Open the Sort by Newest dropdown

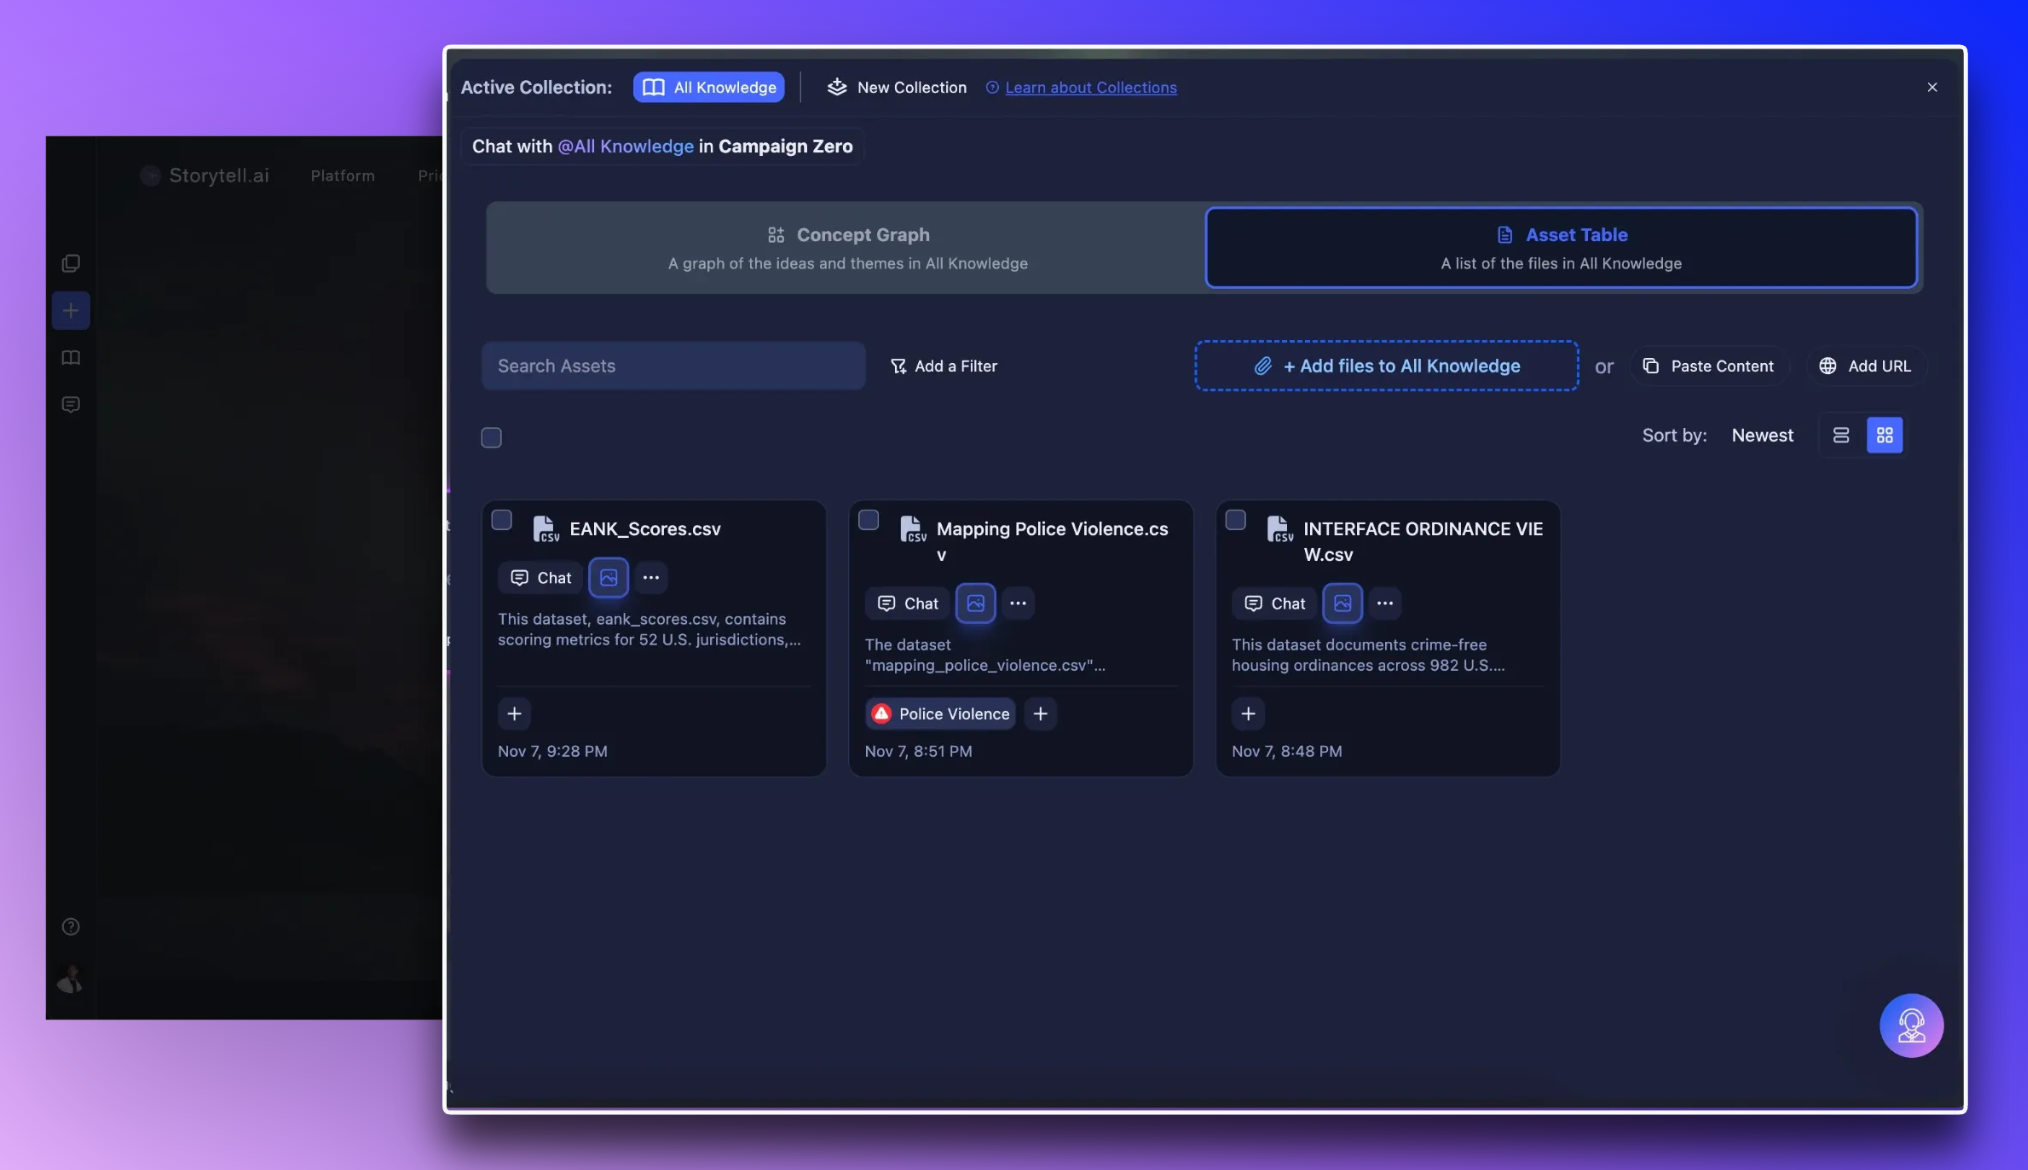coord(1762,435)
